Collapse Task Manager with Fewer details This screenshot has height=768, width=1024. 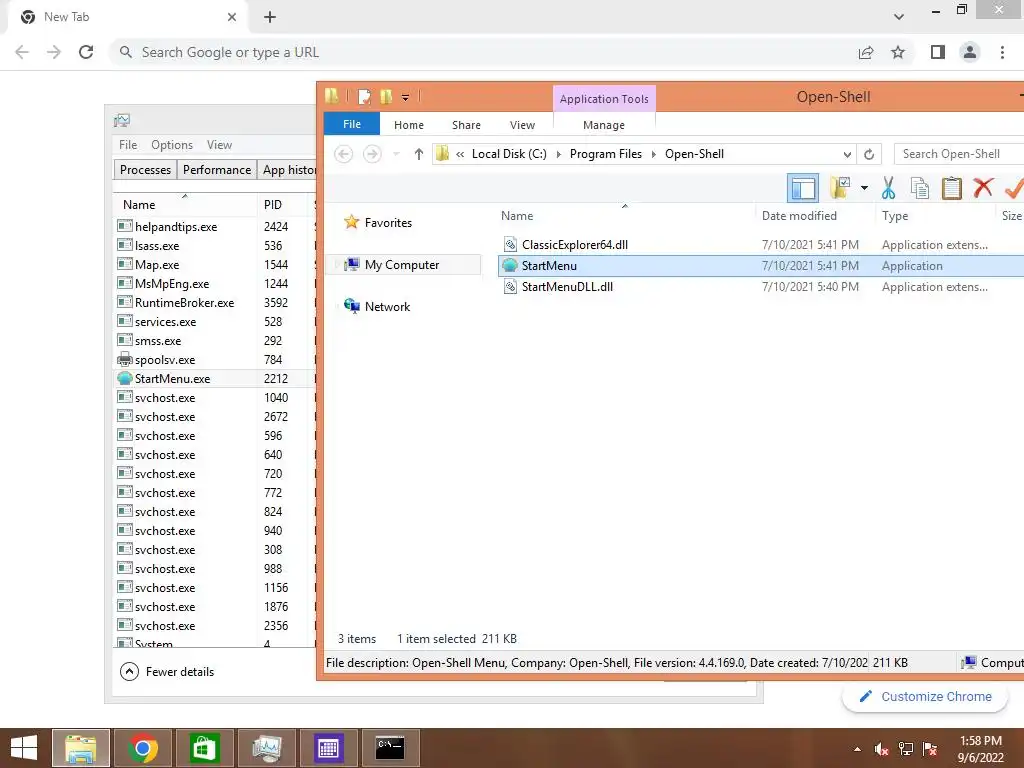point(167,671)
